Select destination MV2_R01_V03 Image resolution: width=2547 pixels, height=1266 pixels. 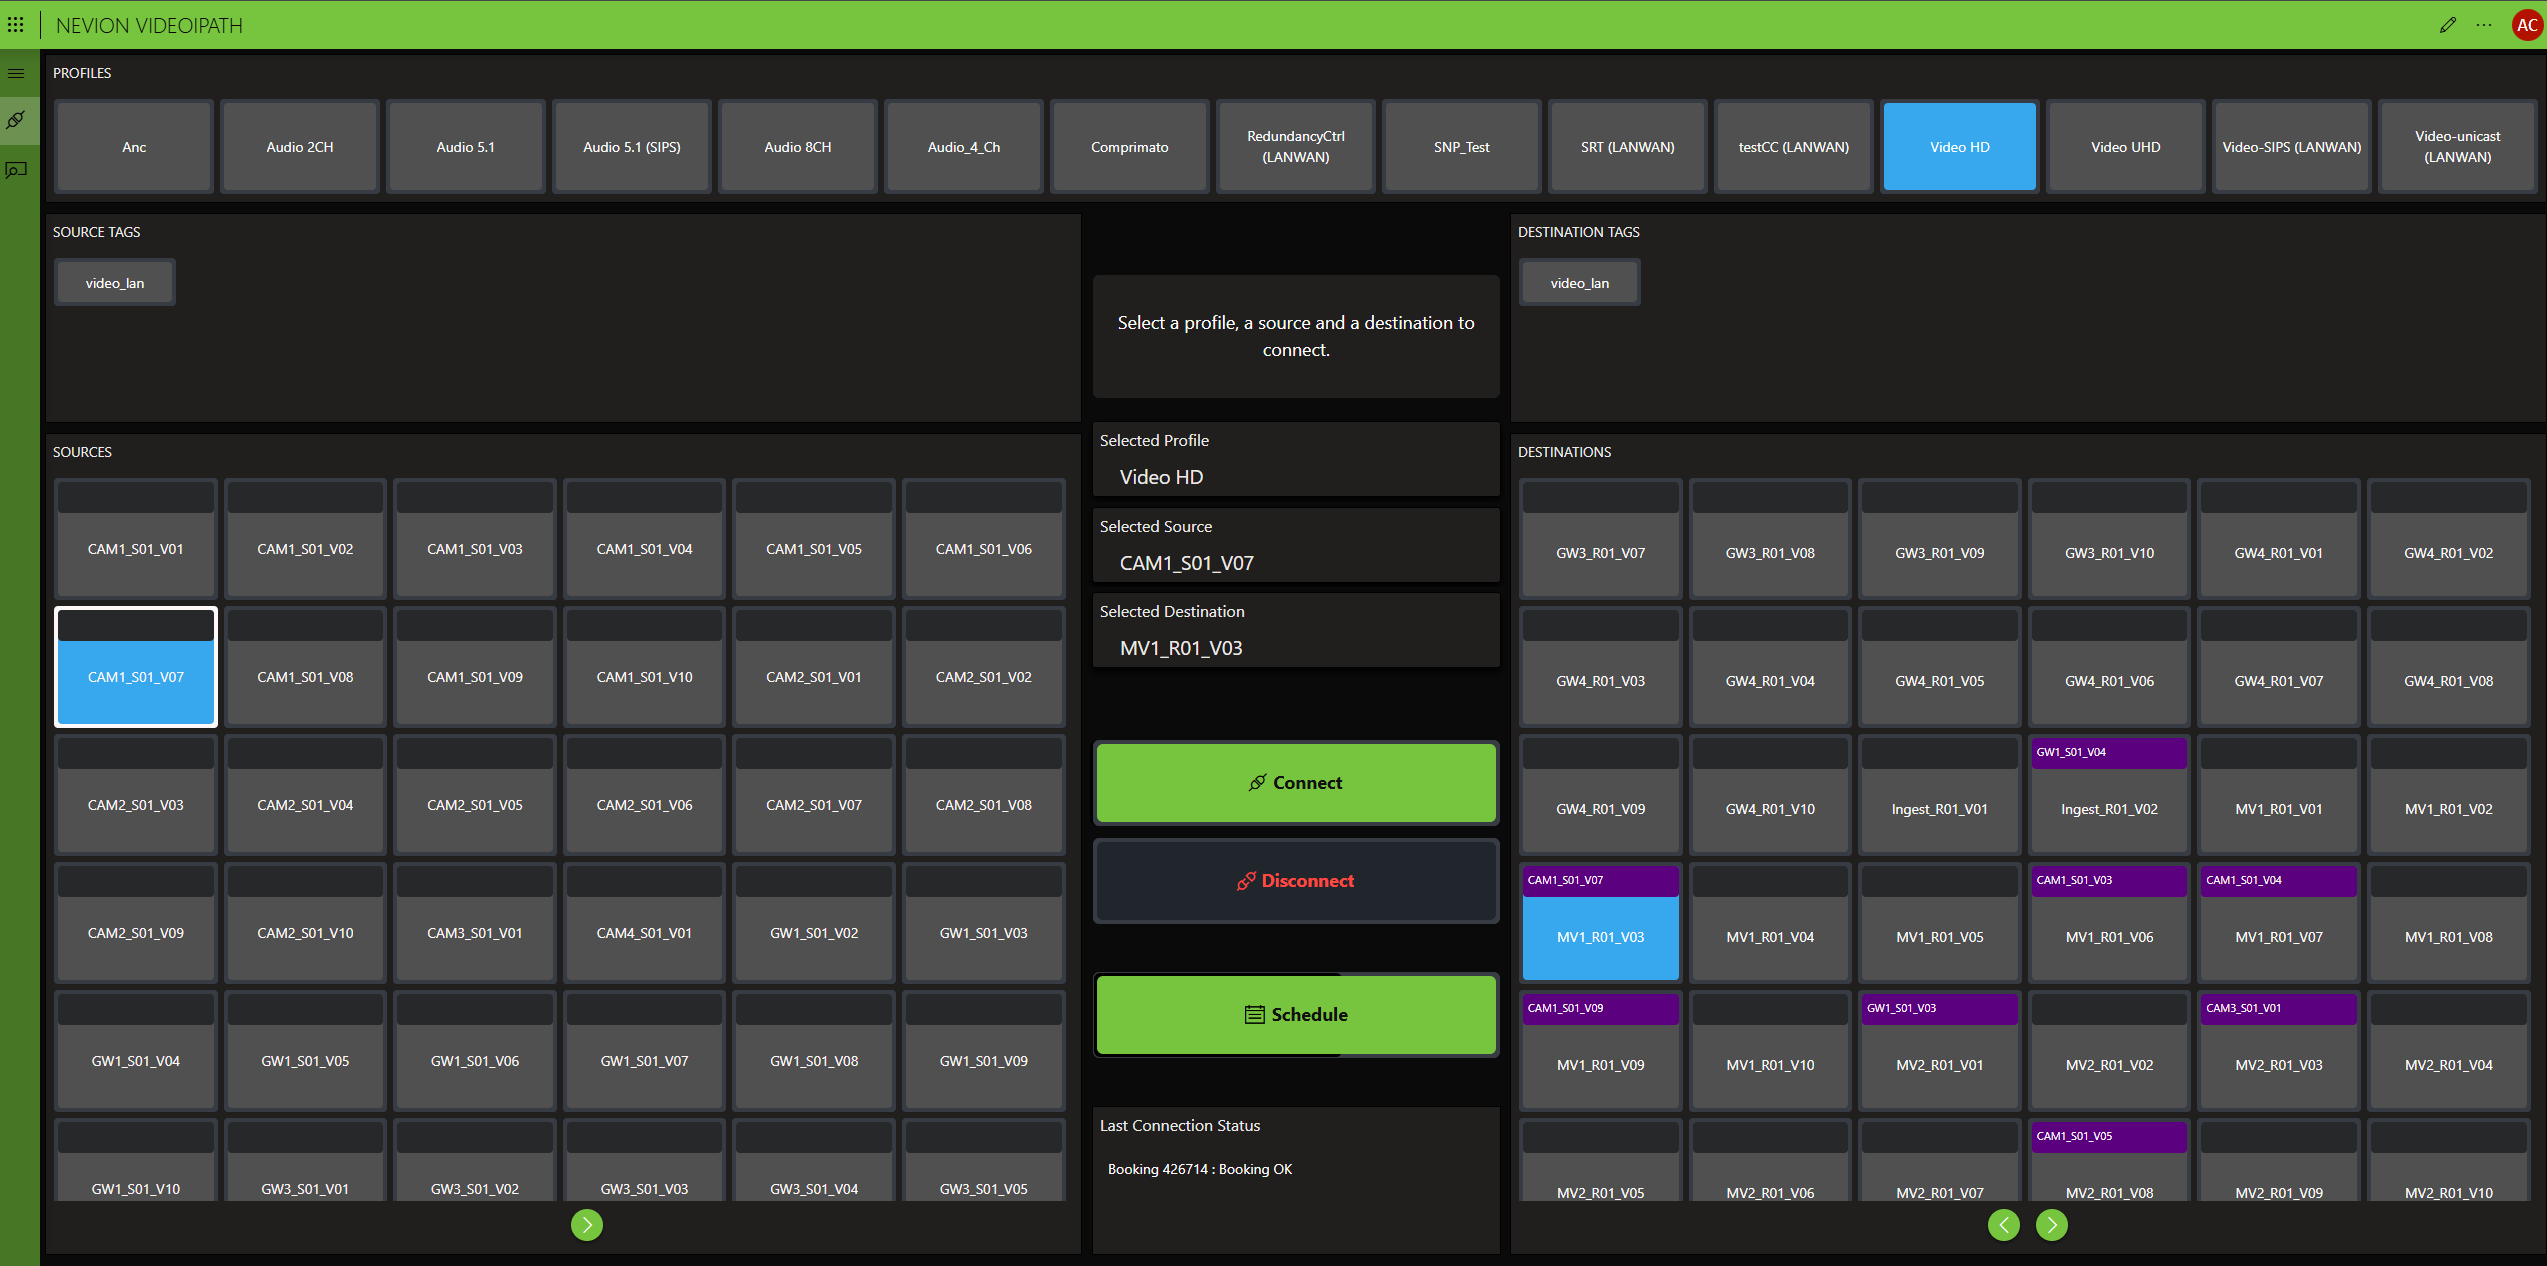[2279, 1050]
